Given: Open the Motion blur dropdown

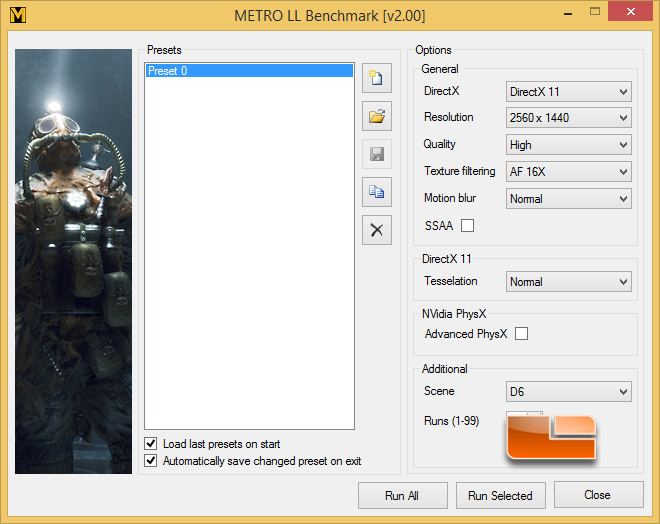Looking at the screenshot, I should point(569,199).
